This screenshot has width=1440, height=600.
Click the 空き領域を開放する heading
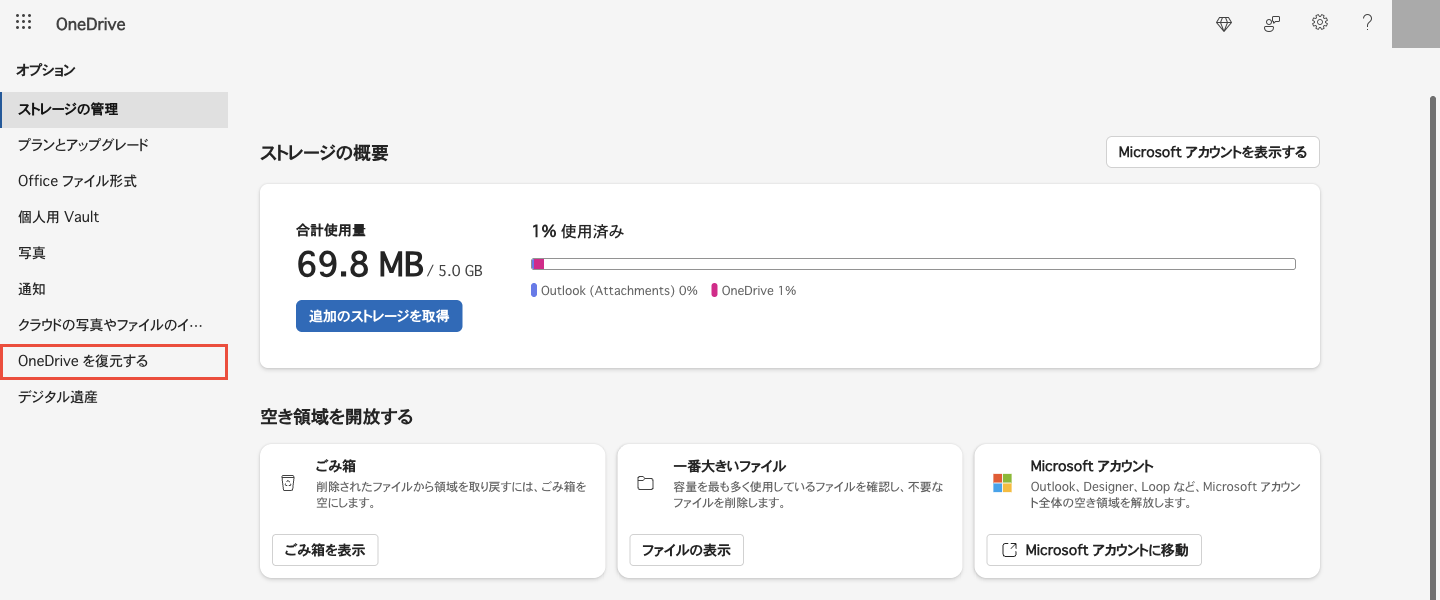click(337, 417)
